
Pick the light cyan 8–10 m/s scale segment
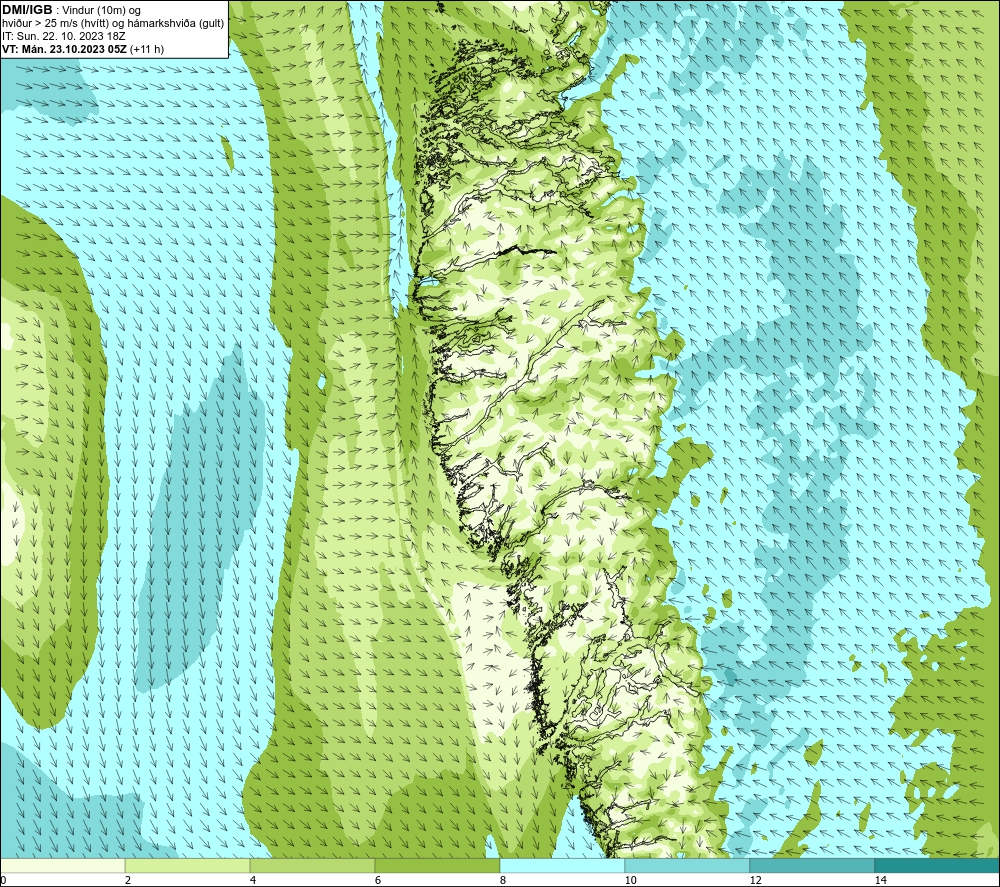pyautogui.click(x=562, y=865)
